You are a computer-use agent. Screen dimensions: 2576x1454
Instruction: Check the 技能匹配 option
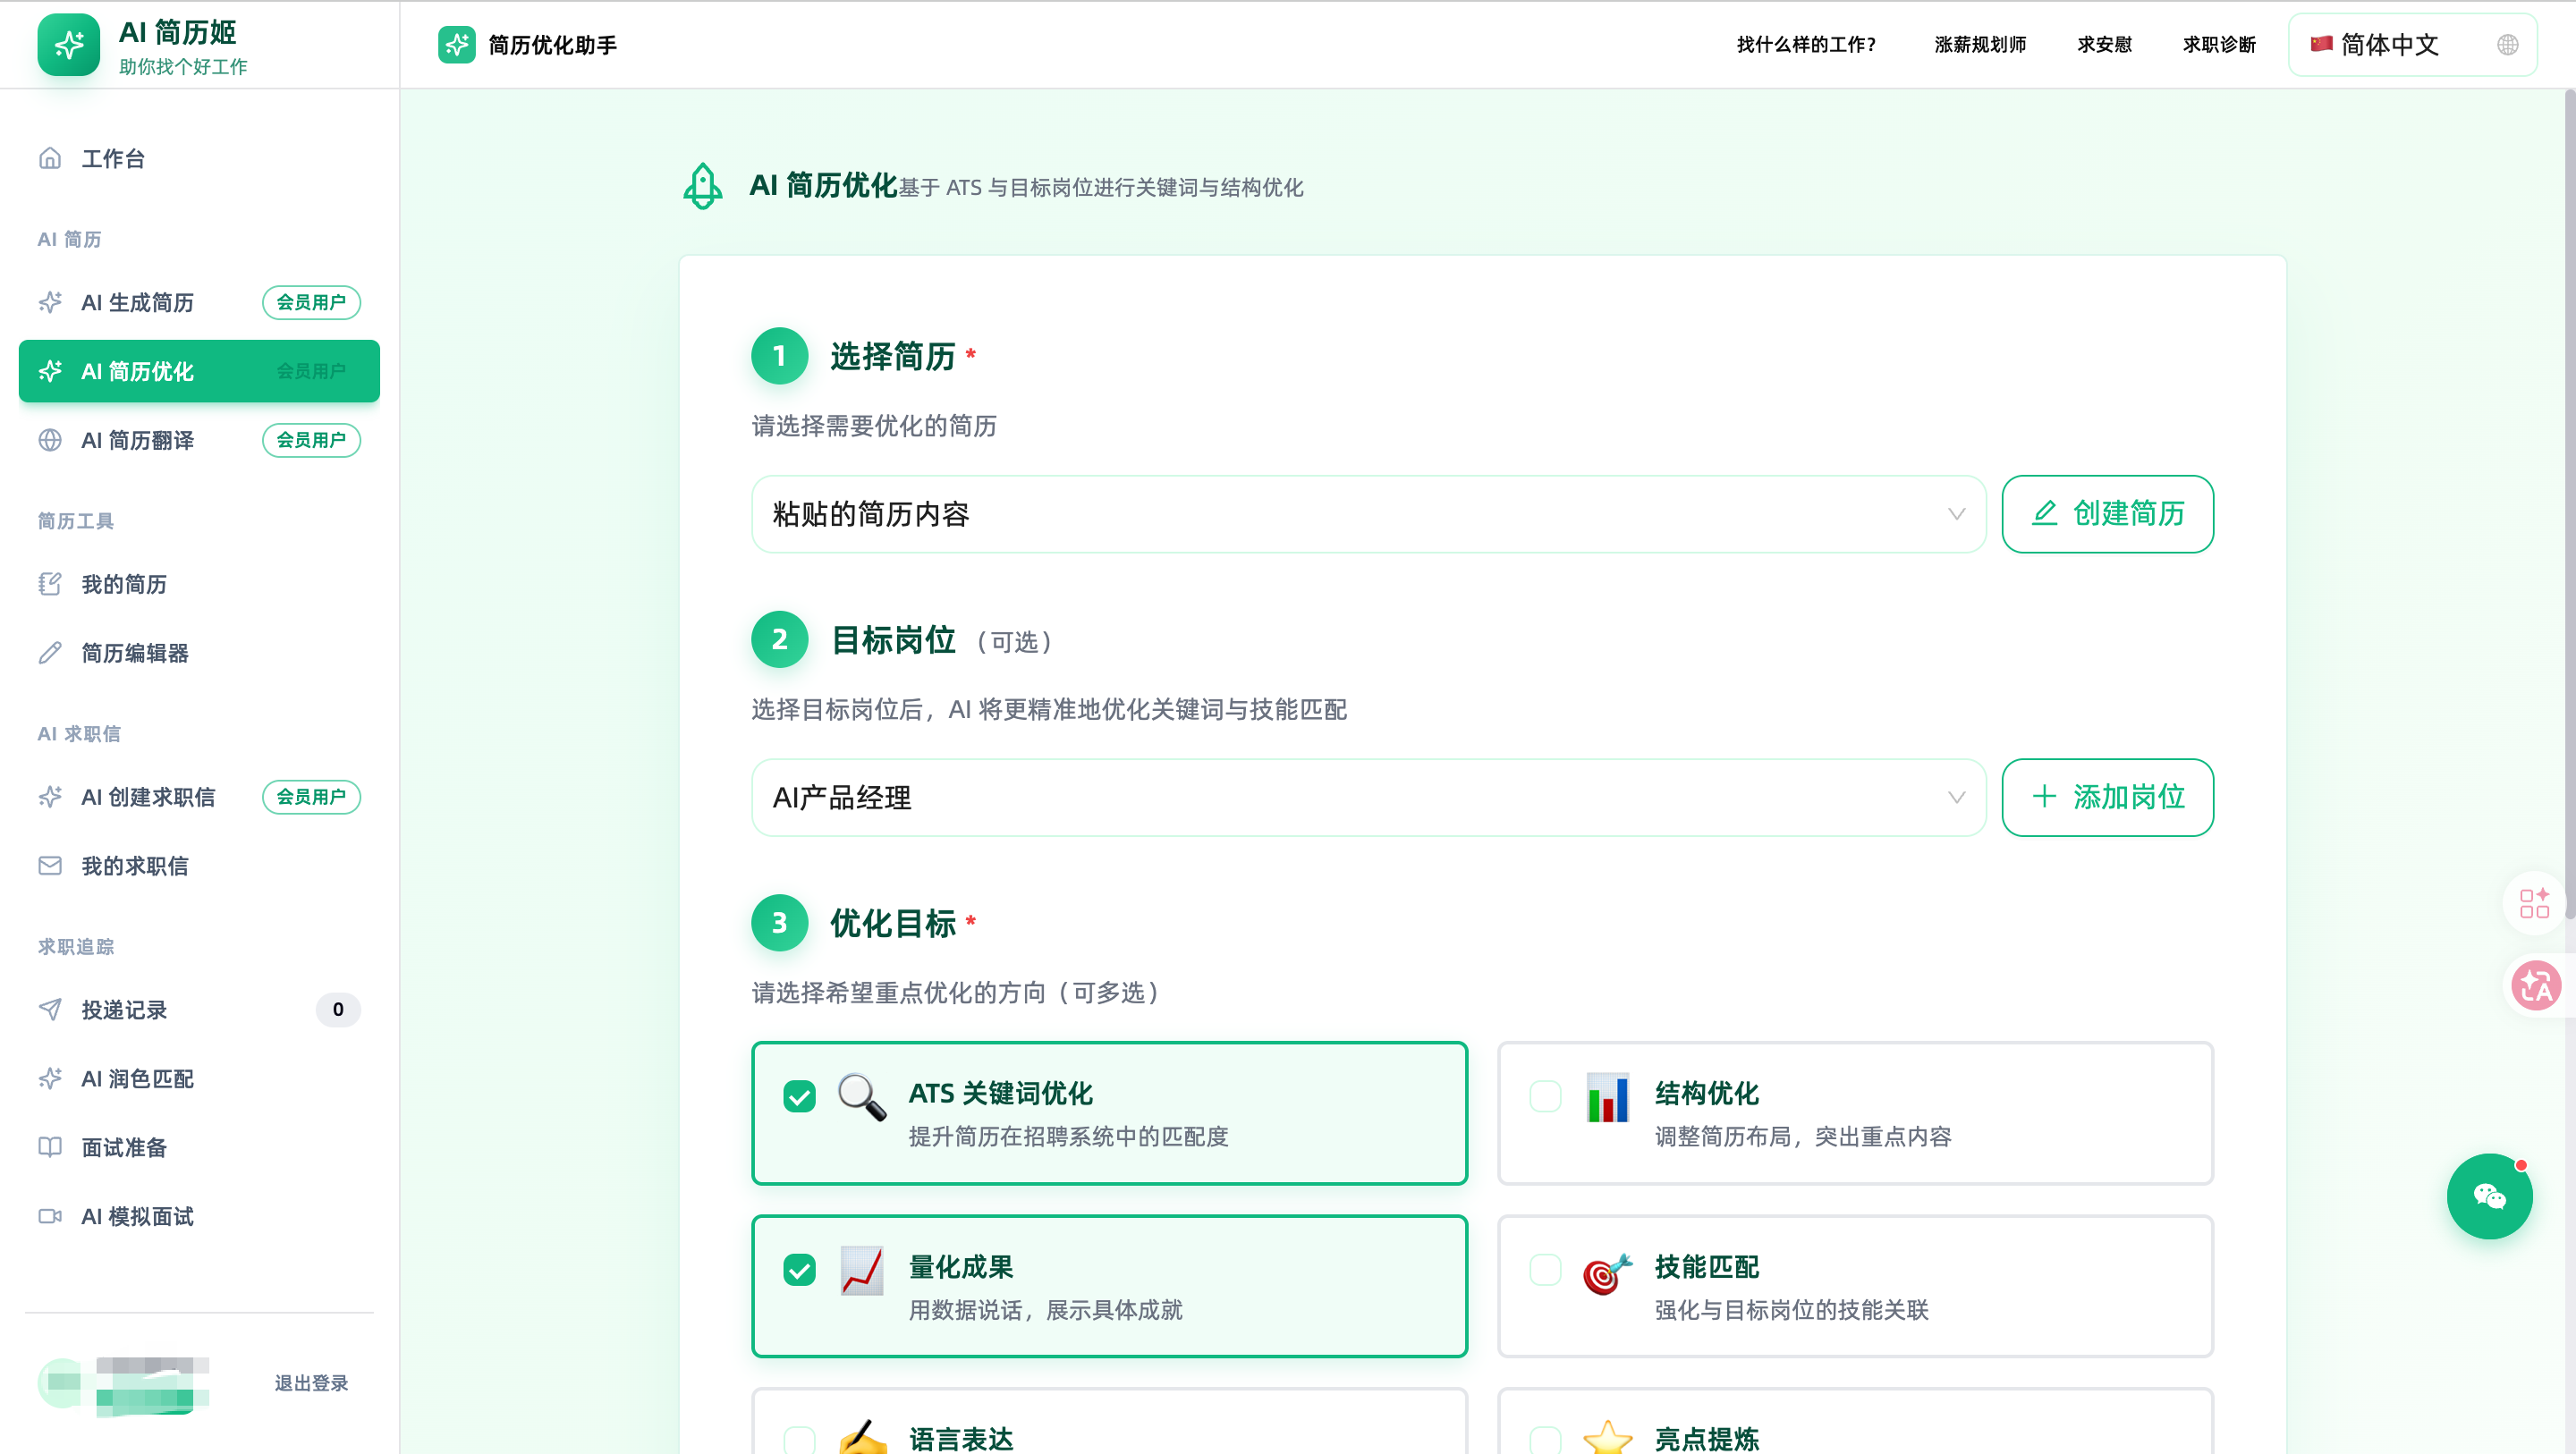pyautogui.click(x=1544, y=1269)
